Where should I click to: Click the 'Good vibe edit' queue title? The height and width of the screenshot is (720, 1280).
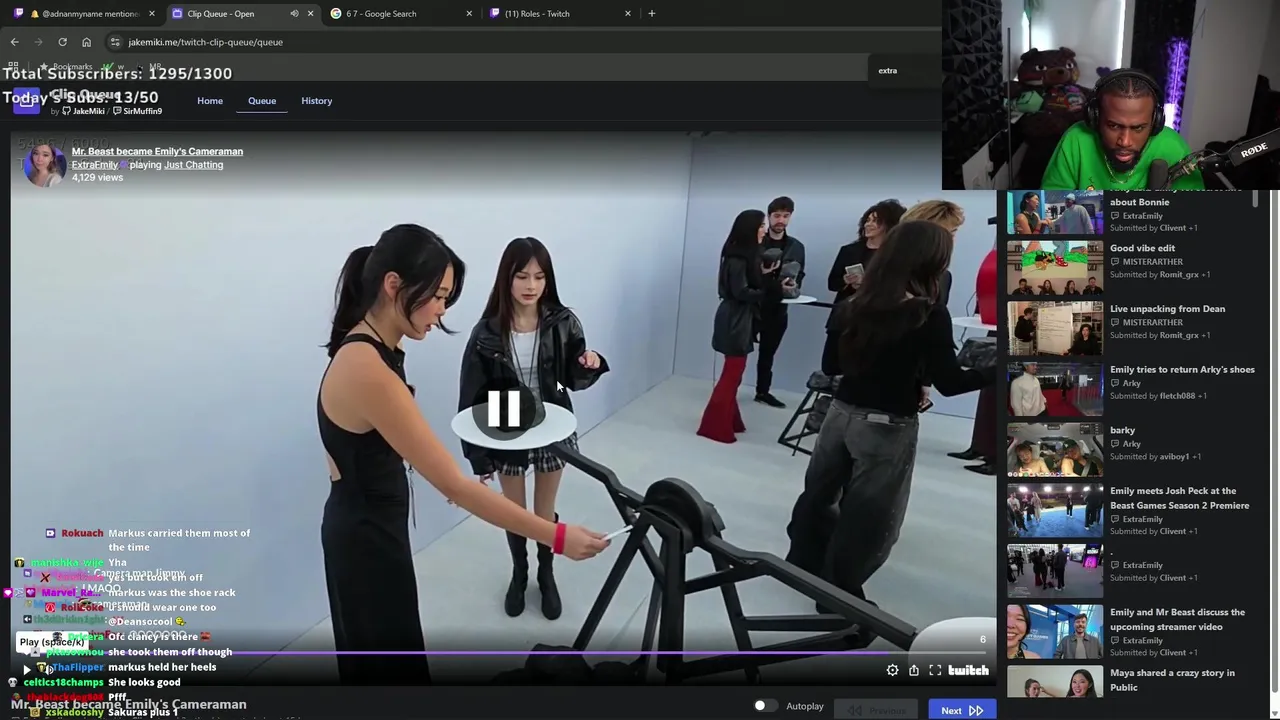pyautogui.click(x=1142, y=248)
